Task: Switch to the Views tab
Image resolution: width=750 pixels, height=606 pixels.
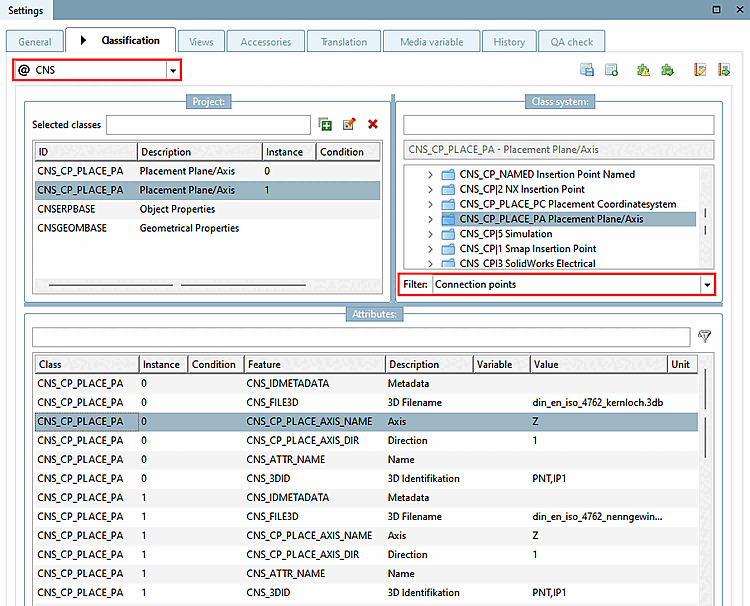Action: (201, 42)
